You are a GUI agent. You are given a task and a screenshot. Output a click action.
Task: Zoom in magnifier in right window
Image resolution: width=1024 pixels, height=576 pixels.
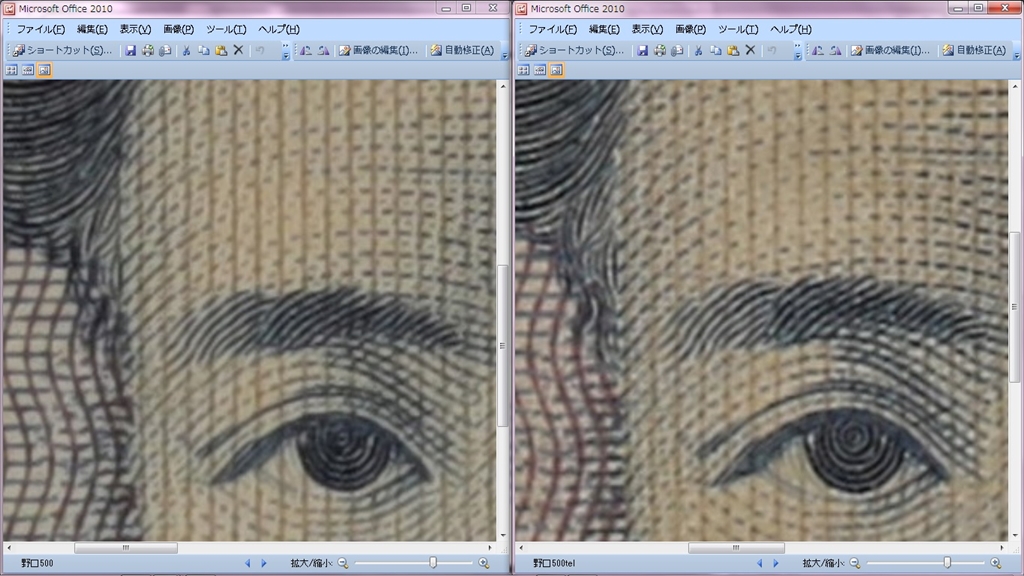click(x=996, y=563)
